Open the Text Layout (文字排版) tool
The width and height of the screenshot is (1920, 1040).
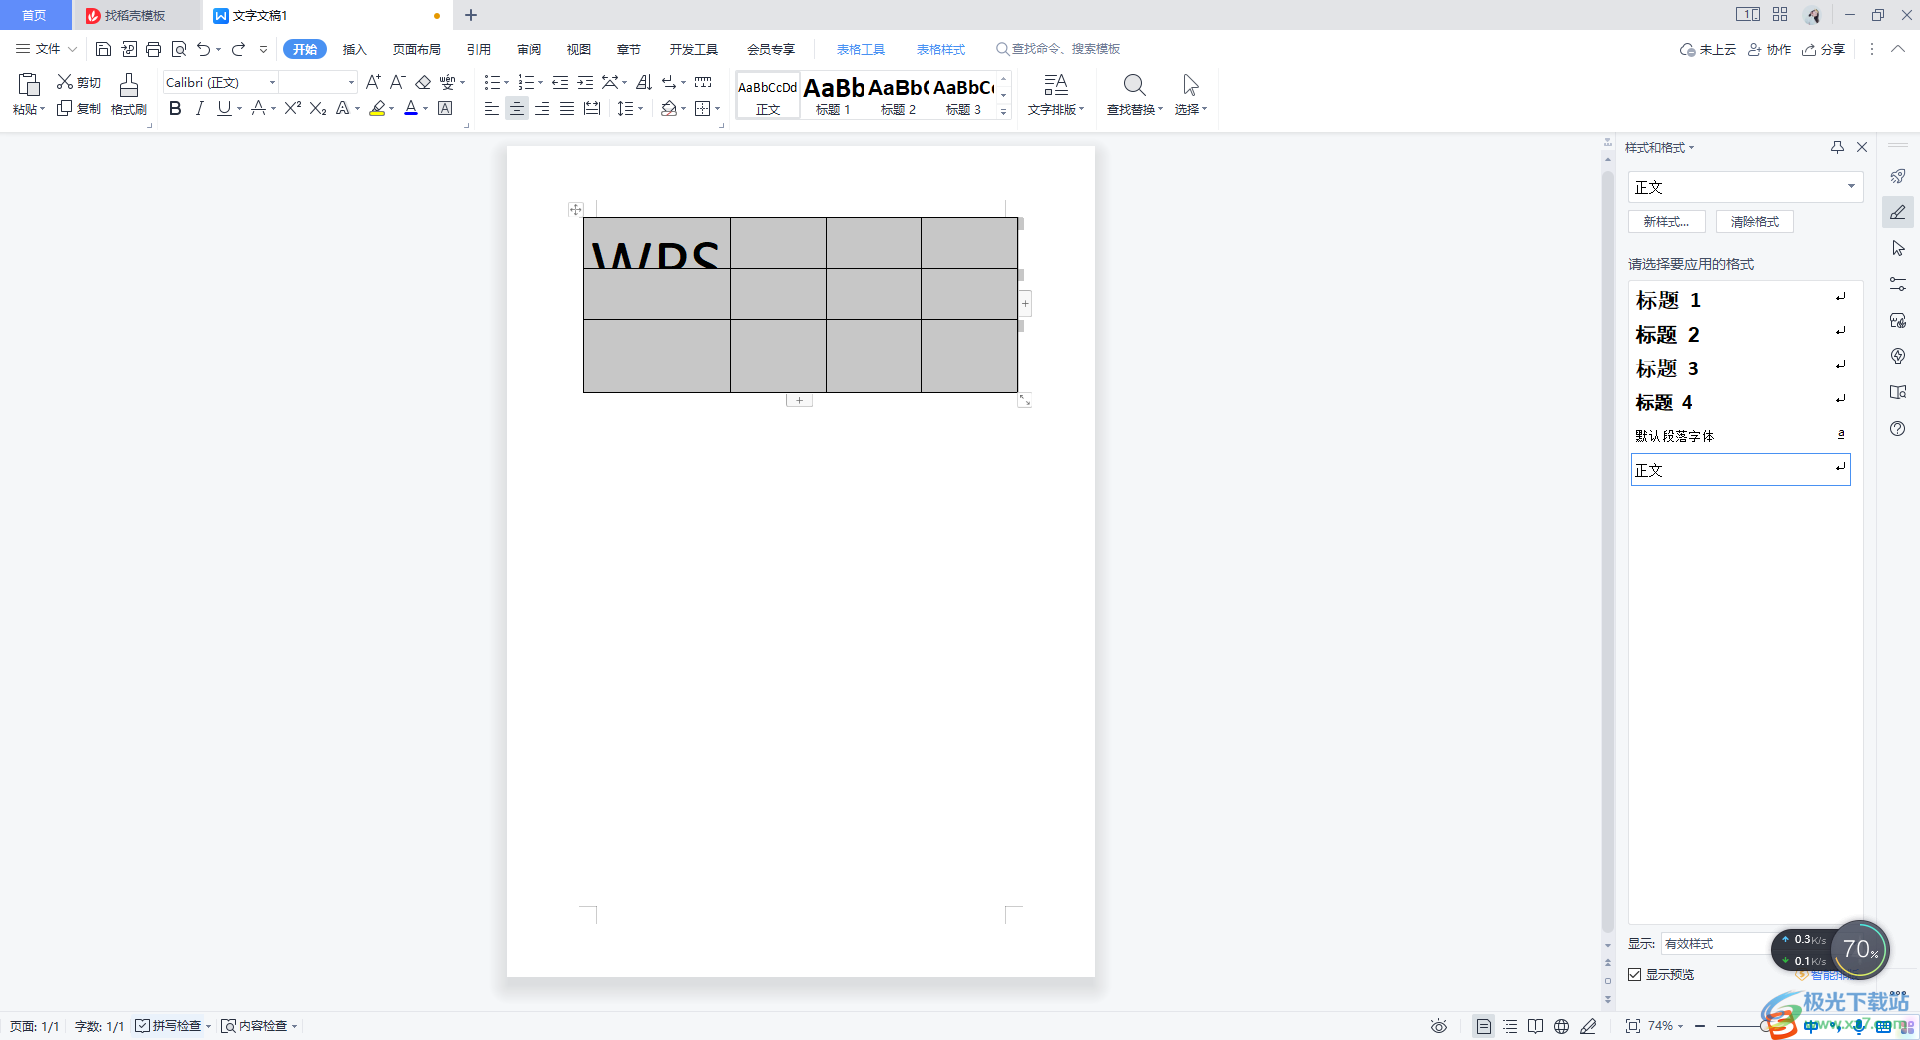pos(1056,95)
